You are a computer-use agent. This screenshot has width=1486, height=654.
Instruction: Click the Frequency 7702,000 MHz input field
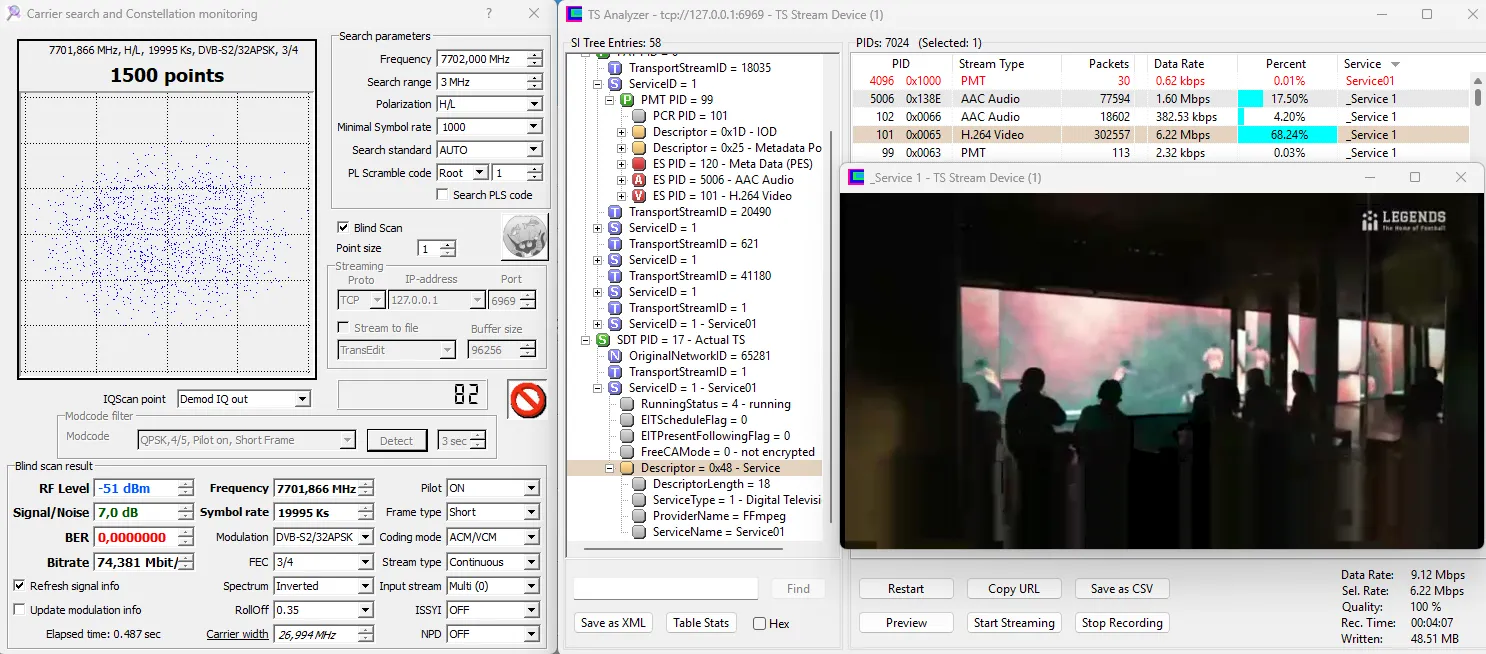pos(480,59)
